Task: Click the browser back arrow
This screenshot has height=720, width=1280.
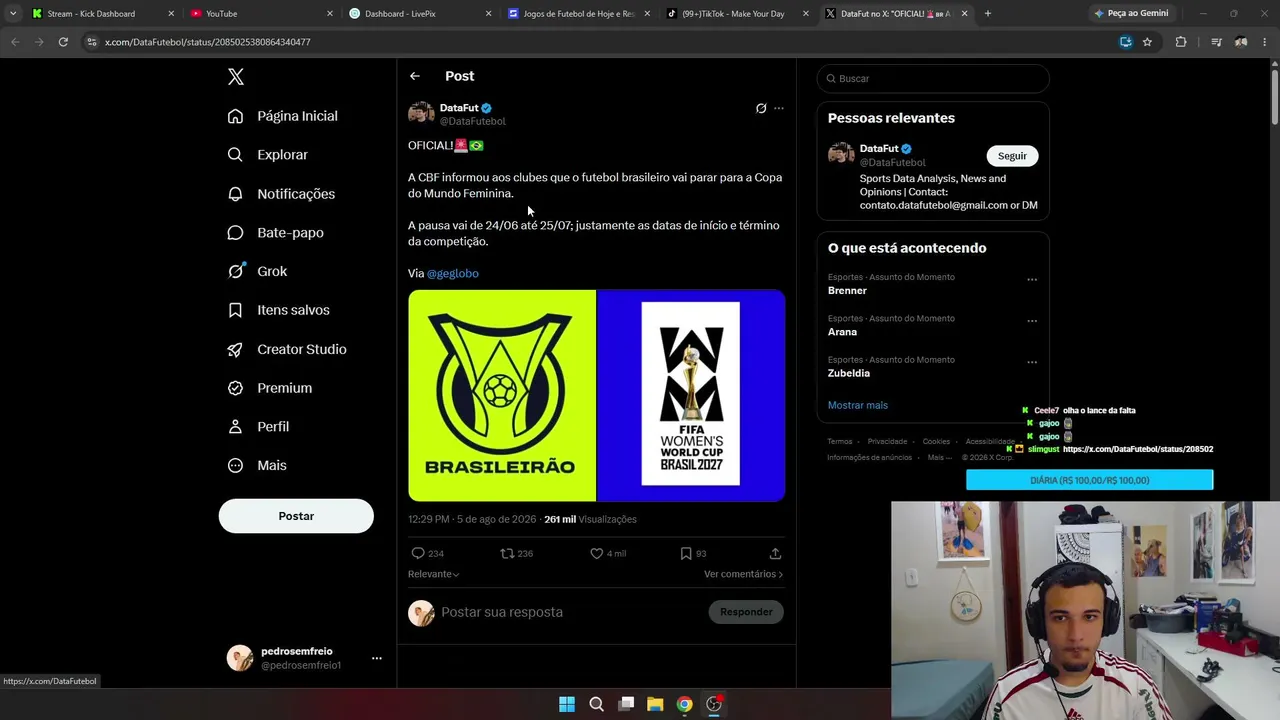Action: (x=15, y=42)
